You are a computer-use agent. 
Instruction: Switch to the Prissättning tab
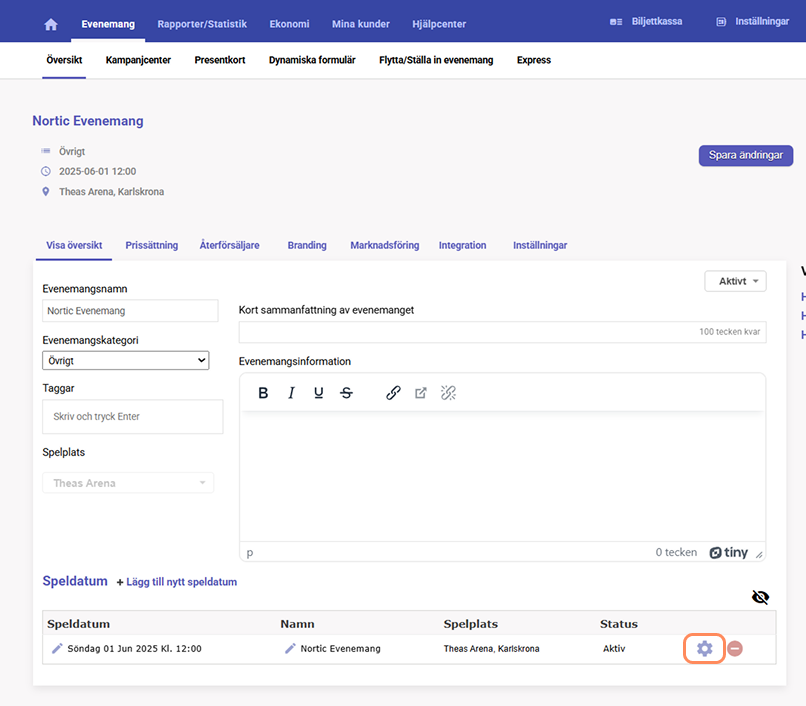coord(152,245)
